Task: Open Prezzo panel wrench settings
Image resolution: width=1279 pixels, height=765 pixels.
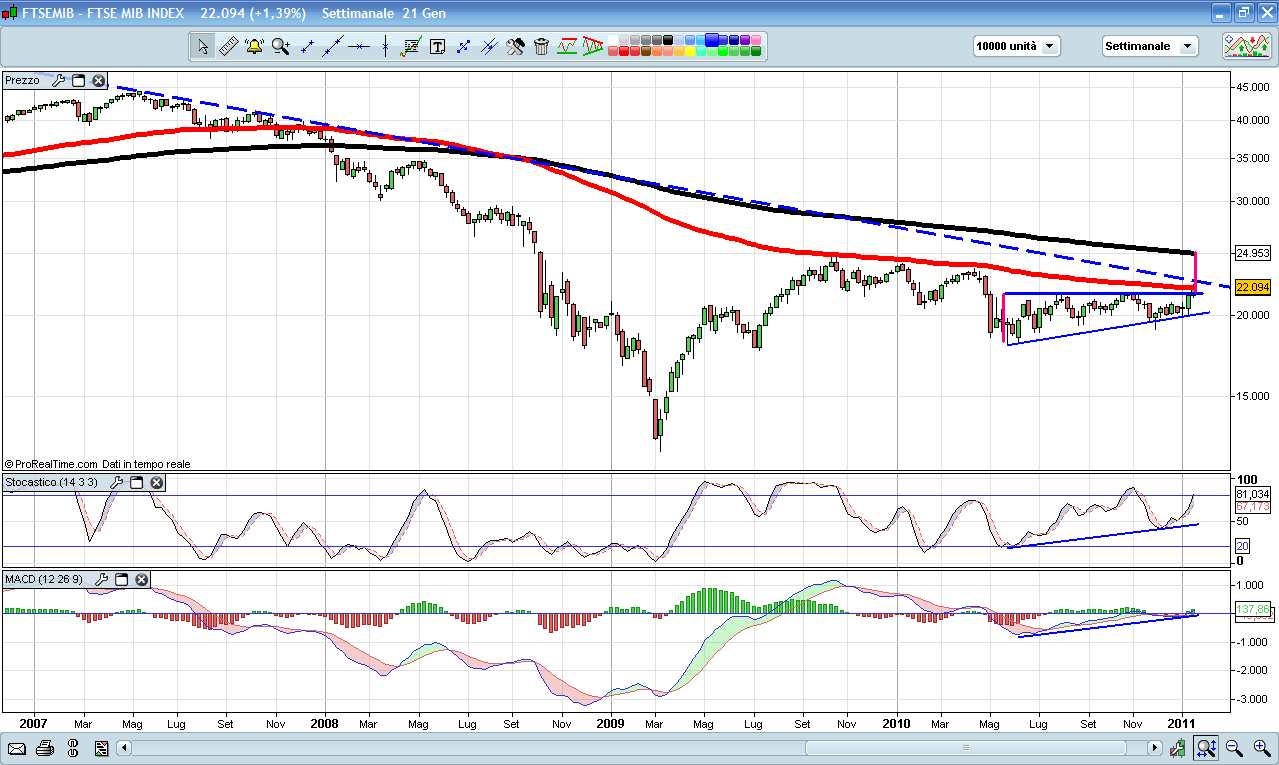Action: click(x=58, y=80)
